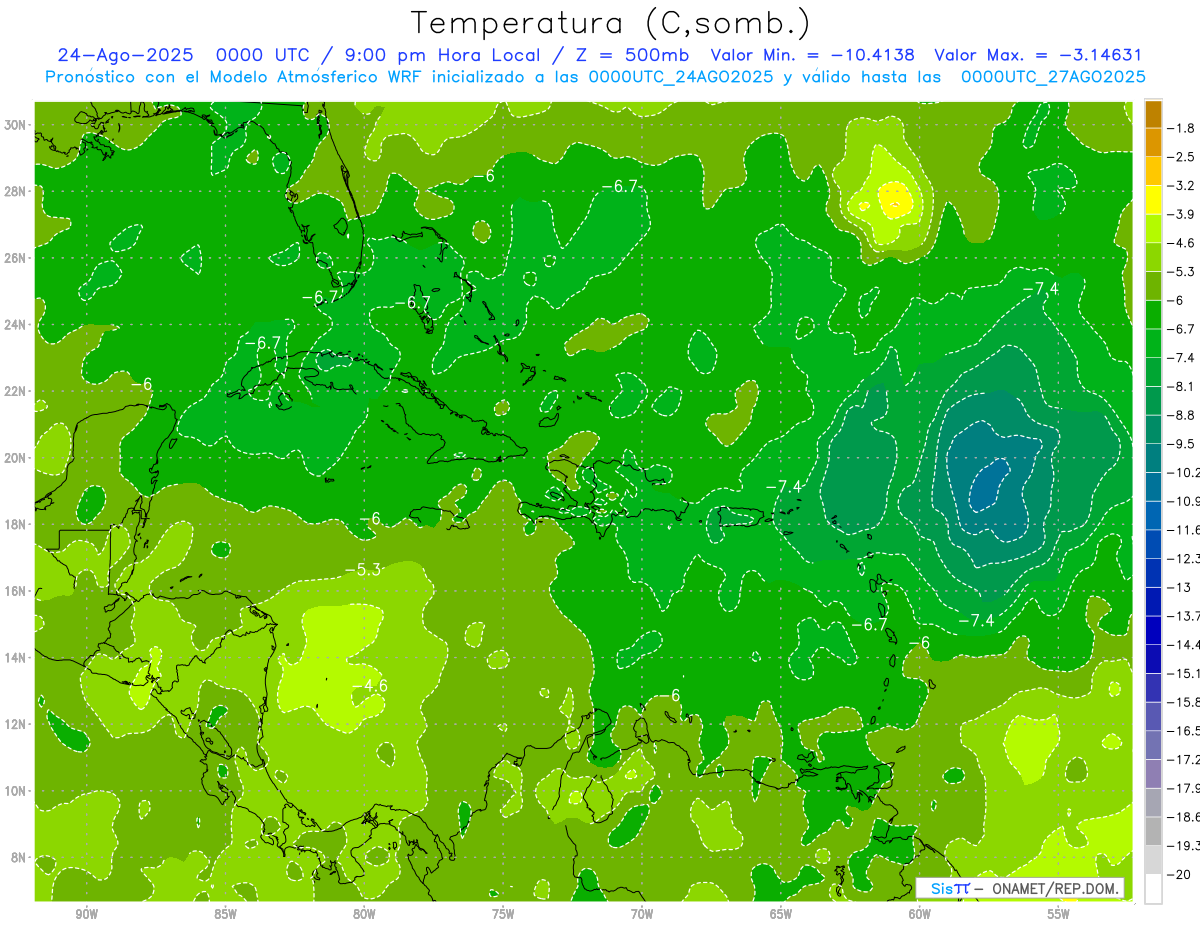Click the '8N' latitude label
1200x927 pixels.
point(18,858)
